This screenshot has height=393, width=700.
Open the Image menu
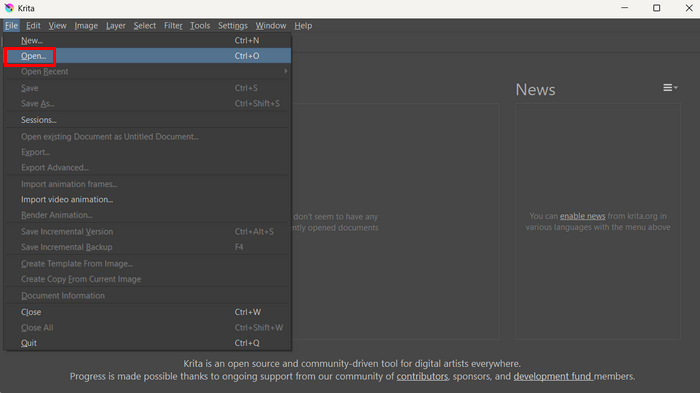[86, 25]
